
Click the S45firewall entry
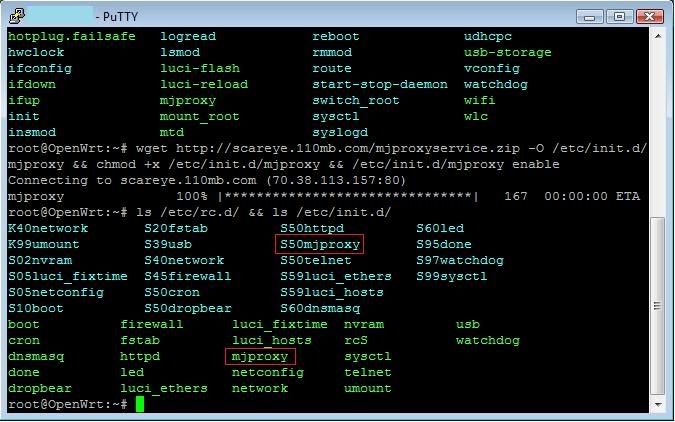(188, 276)
